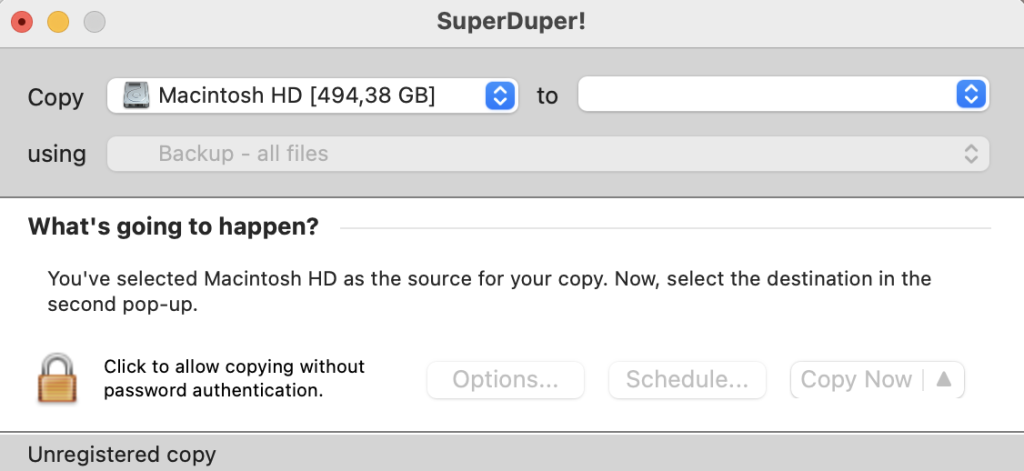1024x471 pixels.
Task: Click the blue arrows on the destination pop-up
Action: [969, 95]
